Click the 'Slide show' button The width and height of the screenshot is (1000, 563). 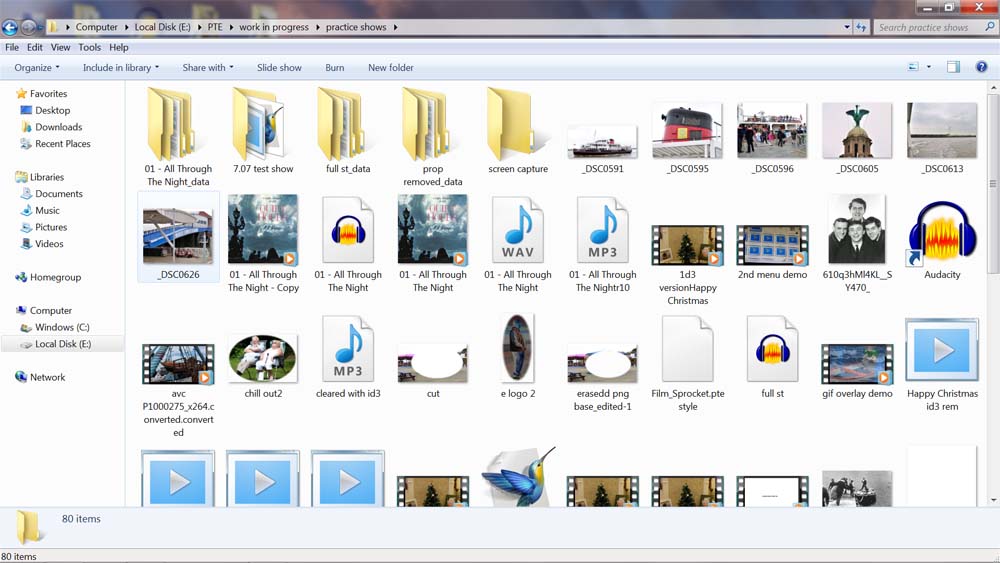279,68
